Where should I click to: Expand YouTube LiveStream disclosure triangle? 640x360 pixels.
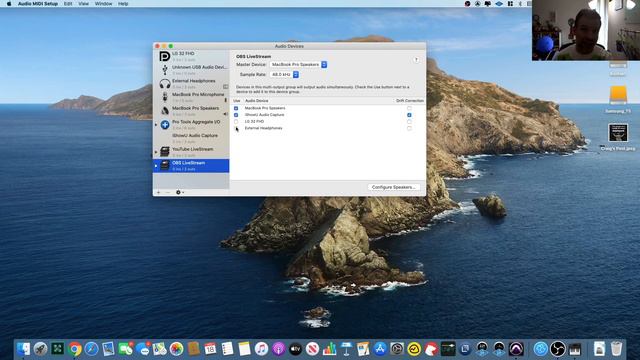[x=156, y=152]
